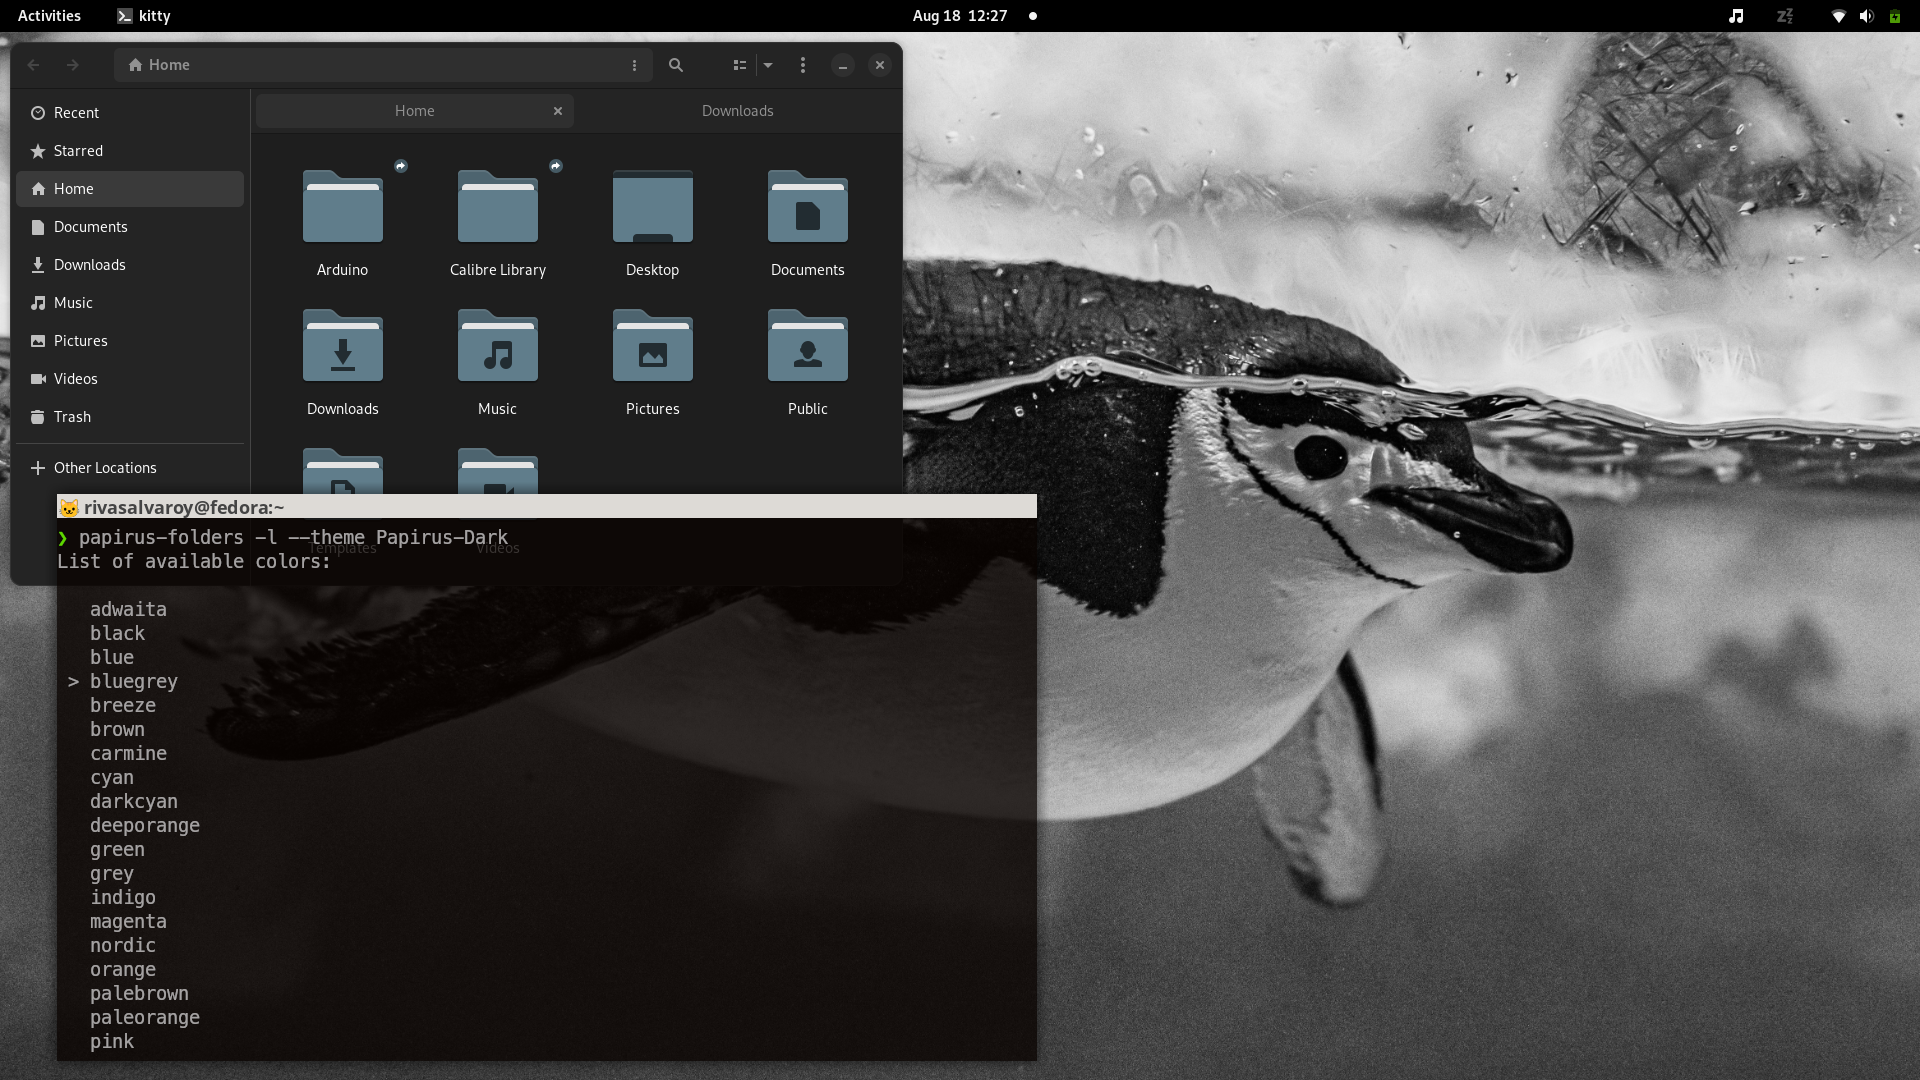Open the Public folder icon
Screen dimensions: 1920x1080
(807, 345)
